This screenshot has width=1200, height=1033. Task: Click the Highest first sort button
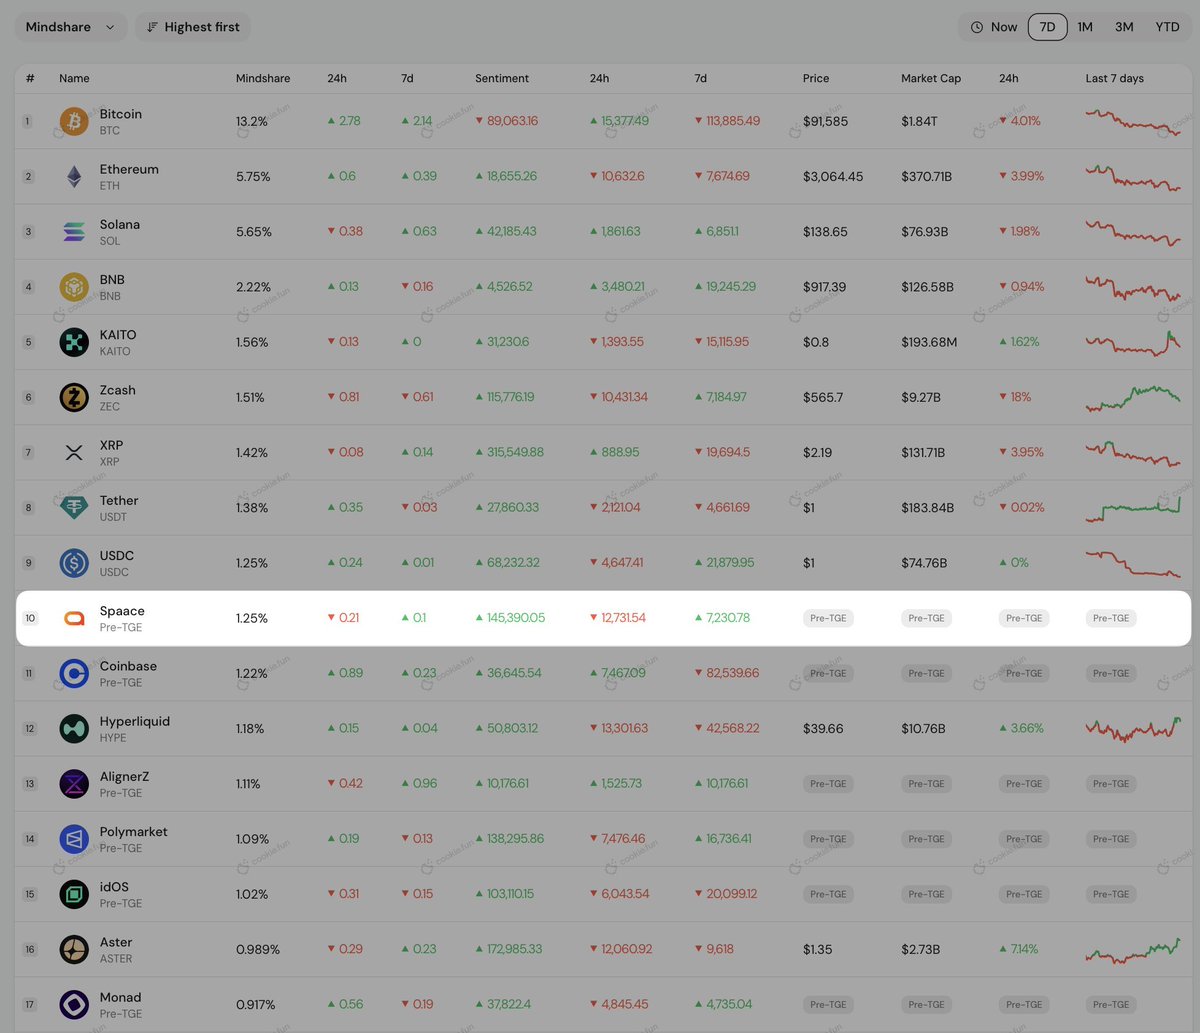coord(192,27)
